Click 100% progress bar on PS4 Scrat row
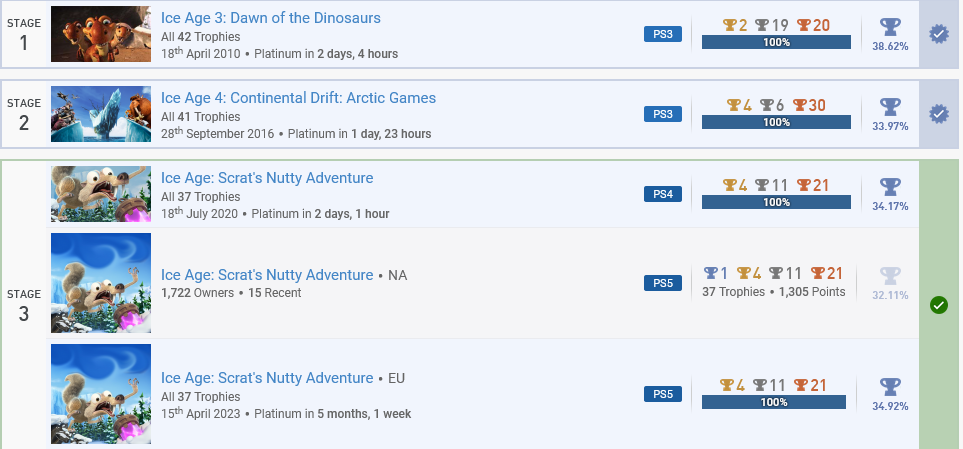The width and height of the screenshot is (963, 449). 776,202
